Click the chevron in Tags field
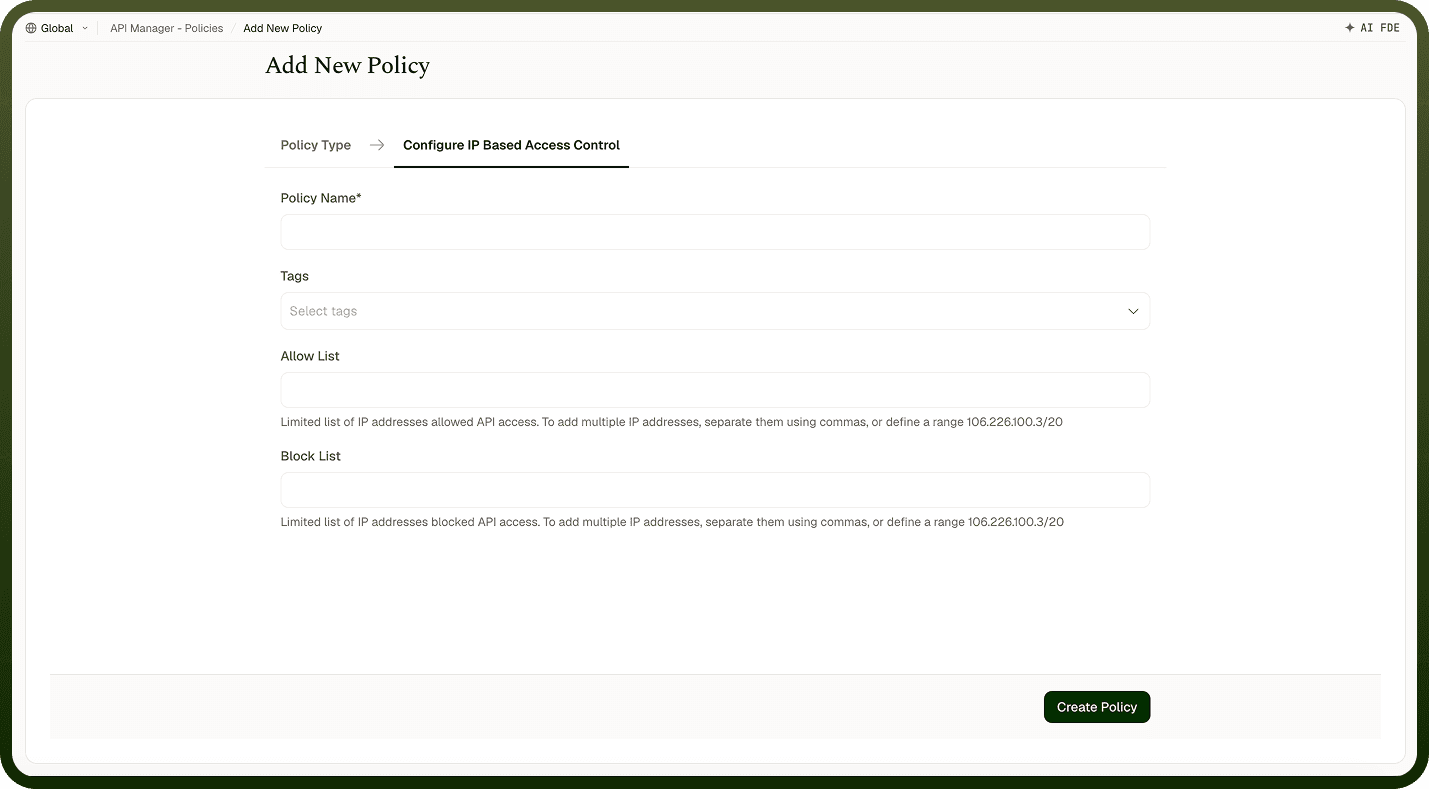 click(x=1133, y=311)
